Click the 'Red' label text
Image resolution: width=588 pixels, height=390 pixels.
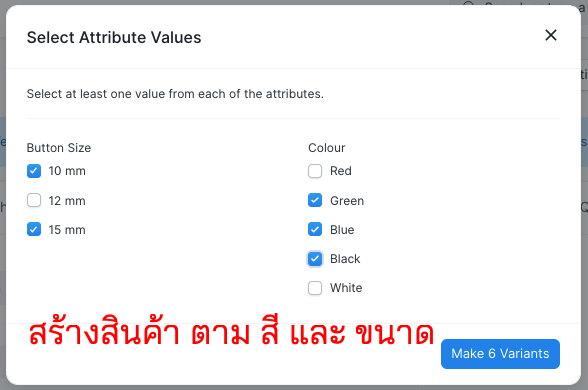tap(341, 171)
